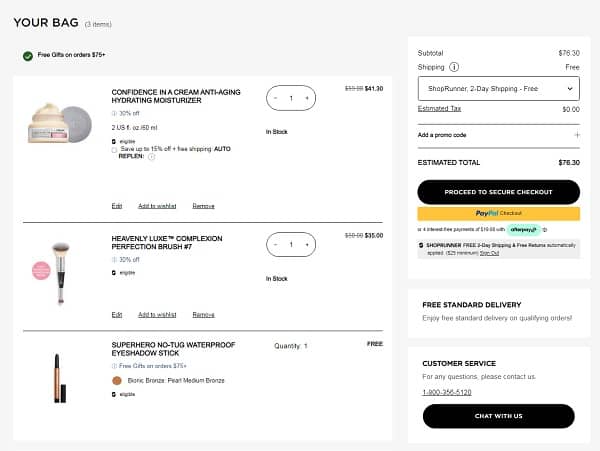This screenshot has width=600, height=451.
Task: Pay with the PayPal Checkout button
Action: (x=497, y=213)
